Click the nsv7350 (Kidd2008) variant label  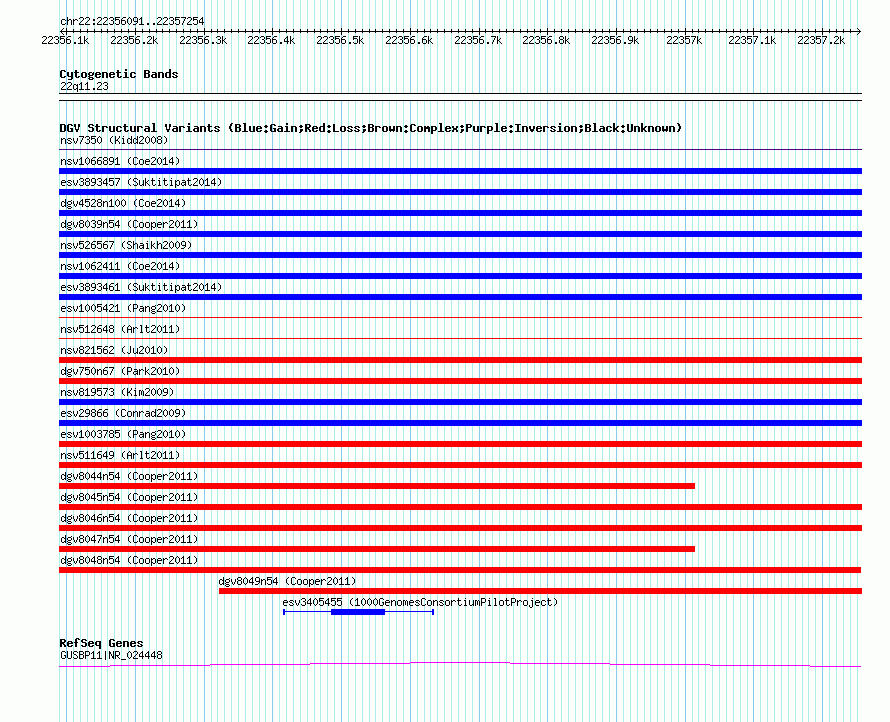pyautogui.click(x=114, y=140)
